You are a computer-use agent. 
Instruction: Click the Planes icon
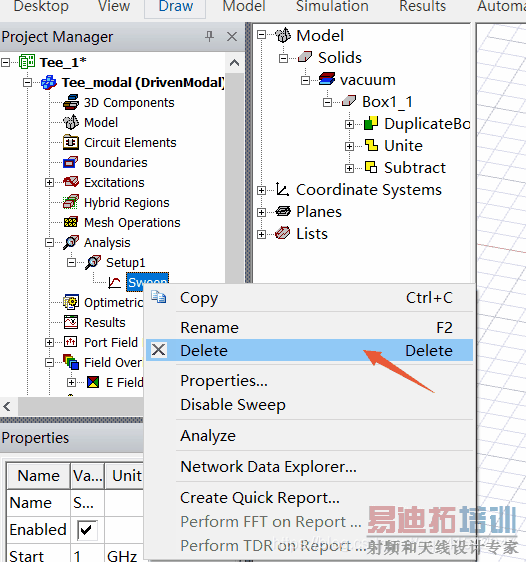(x=283, y=211)
